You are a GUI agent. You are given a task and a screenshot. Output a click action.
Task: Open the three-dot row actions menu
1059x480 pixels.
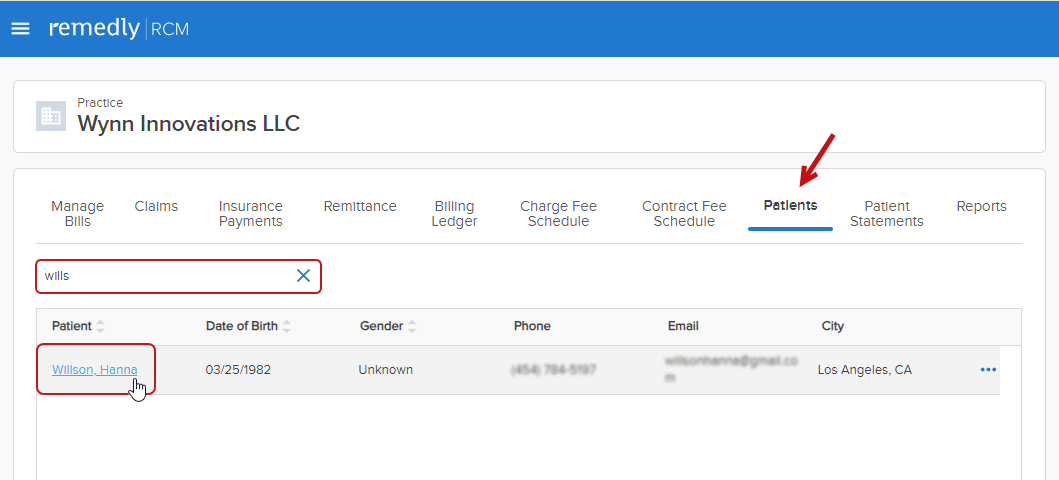click(988, 370)
